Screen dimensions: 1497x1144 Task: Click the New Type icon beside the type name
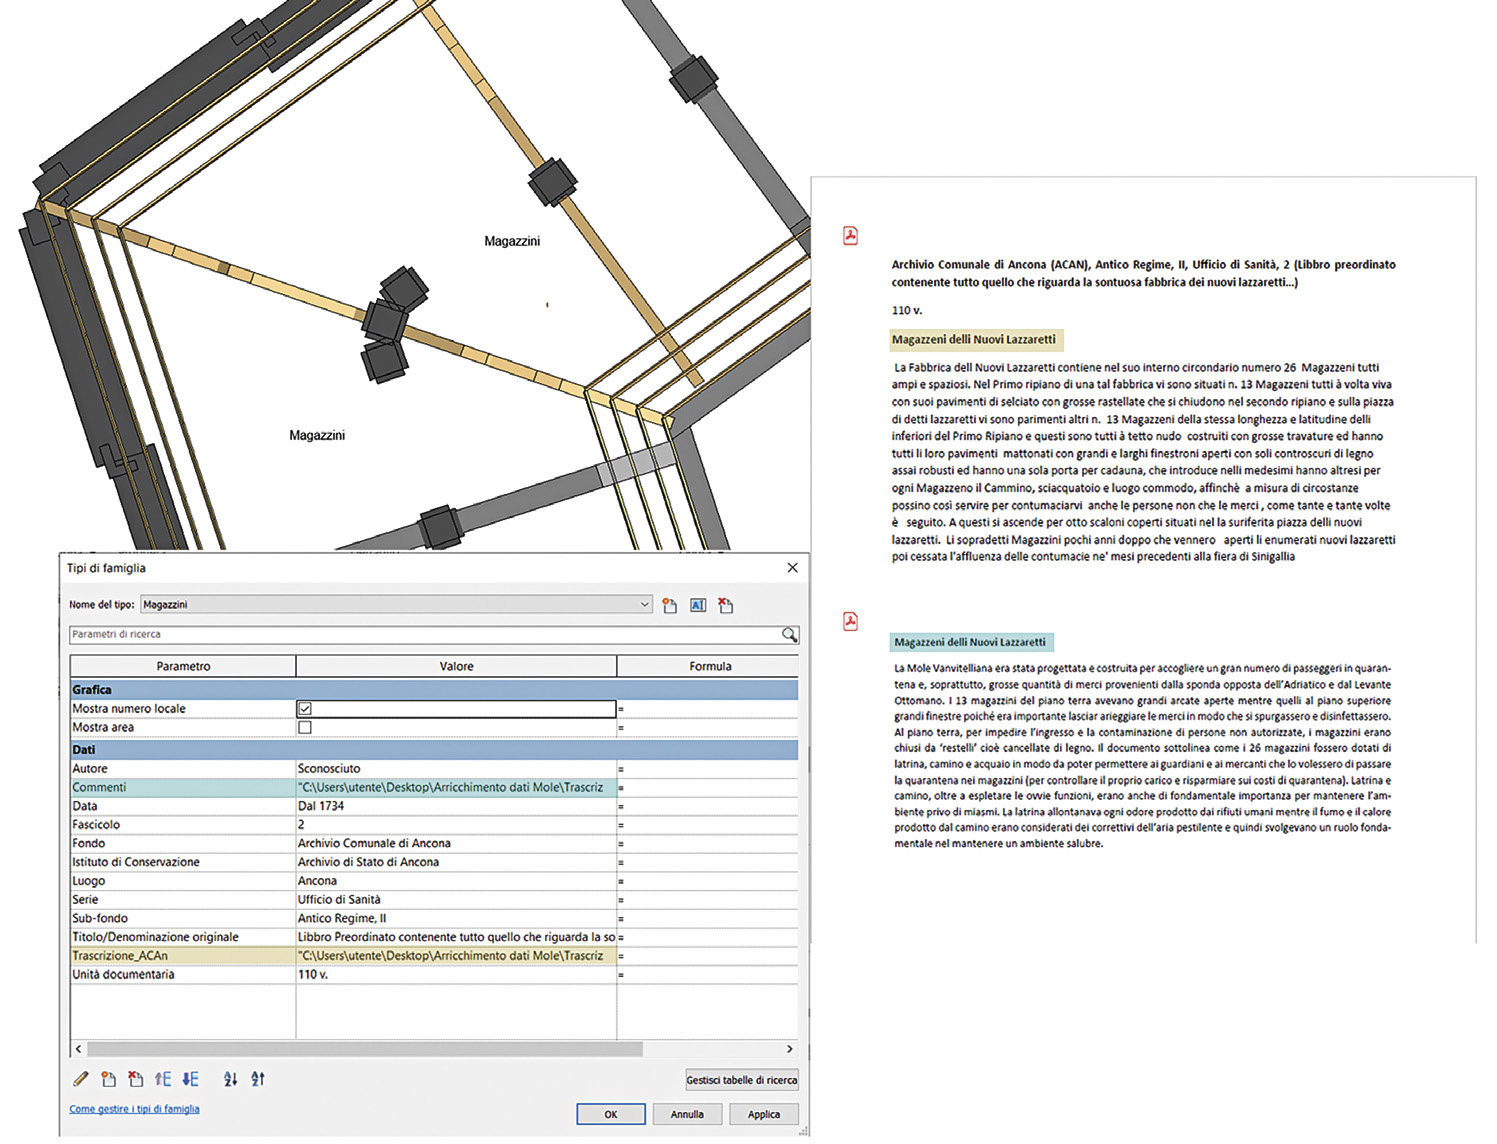coord(670,606)
